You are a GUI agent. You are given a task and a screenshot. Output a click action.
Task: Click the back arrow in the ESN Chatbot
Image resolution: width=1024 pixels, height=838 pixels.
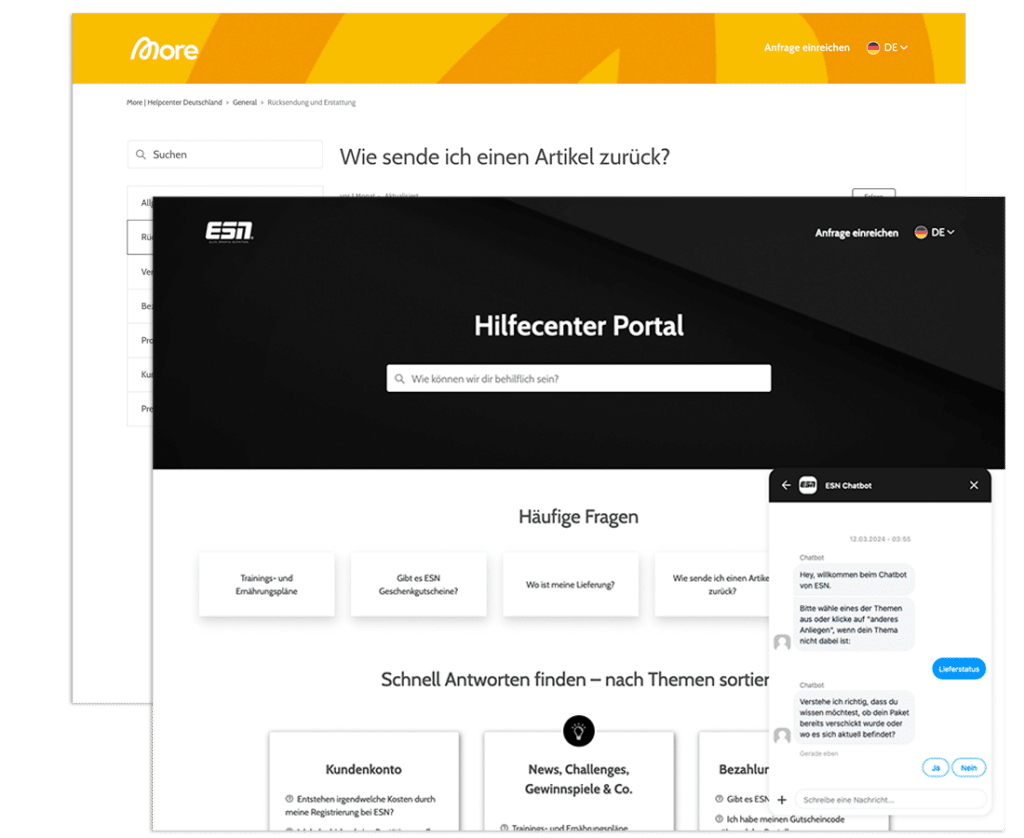click(786, 485)
